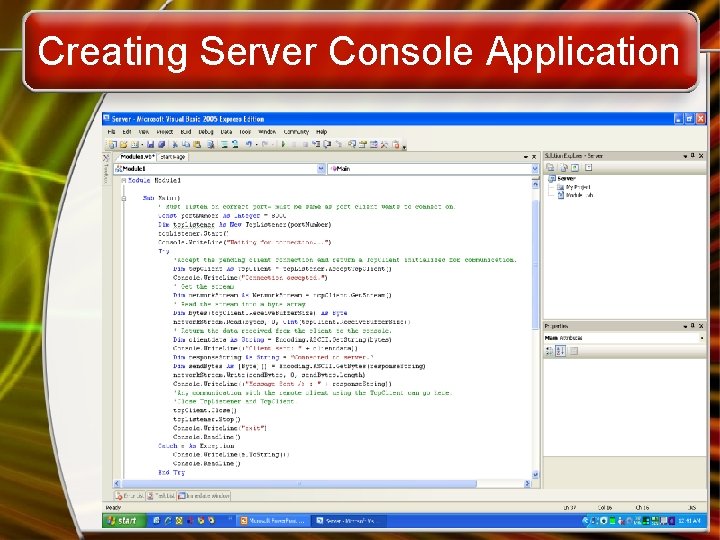Click the Solution Explorer toolbar icon
The image size is (720, 540).
352,145
